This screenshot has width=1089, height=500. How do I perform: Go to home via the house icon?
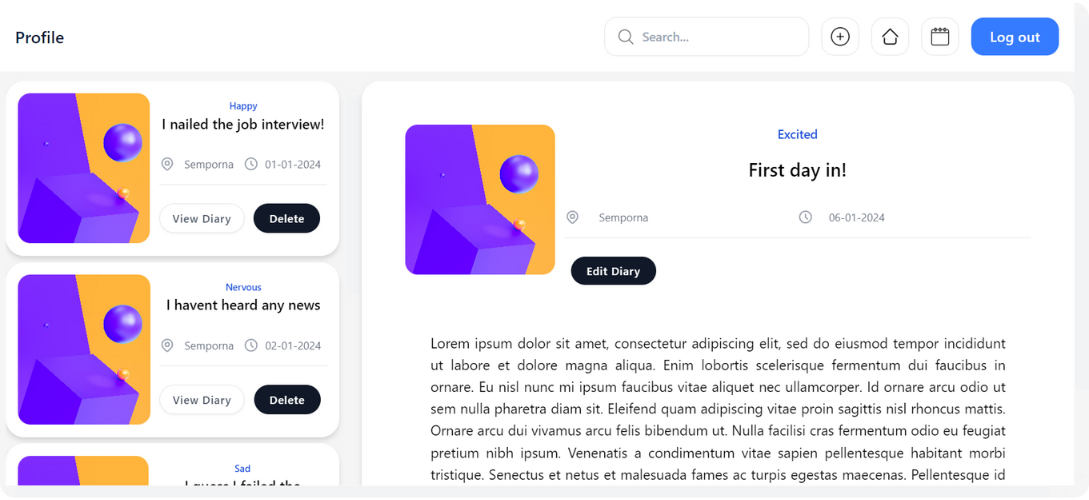click(890, 37)
